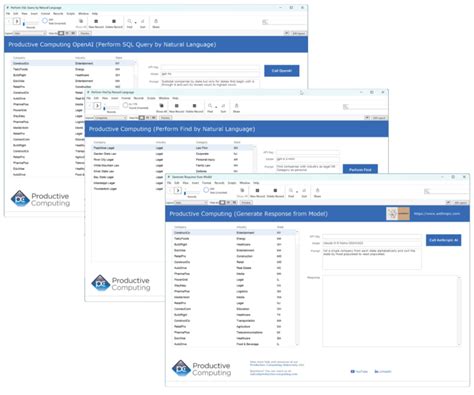
Task: Click found-set pie icon in Generate Response window
Action: click(206, 190)
